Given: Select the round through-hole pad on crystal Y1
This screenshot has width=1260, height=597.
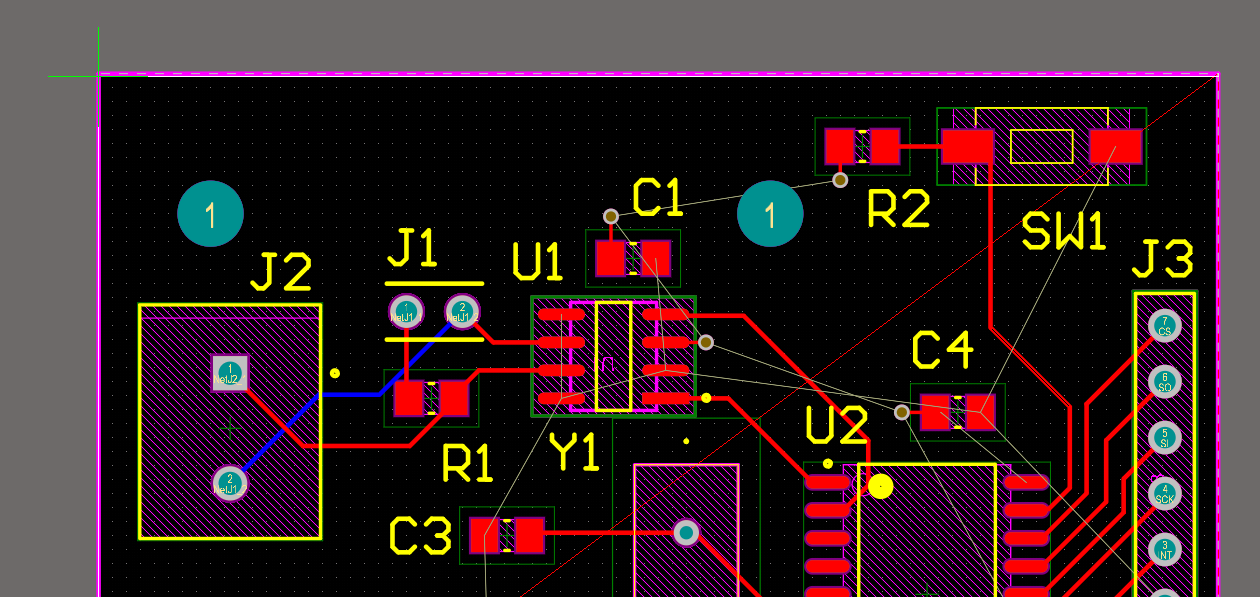Looking at the screenshot, I should [686, 532].
